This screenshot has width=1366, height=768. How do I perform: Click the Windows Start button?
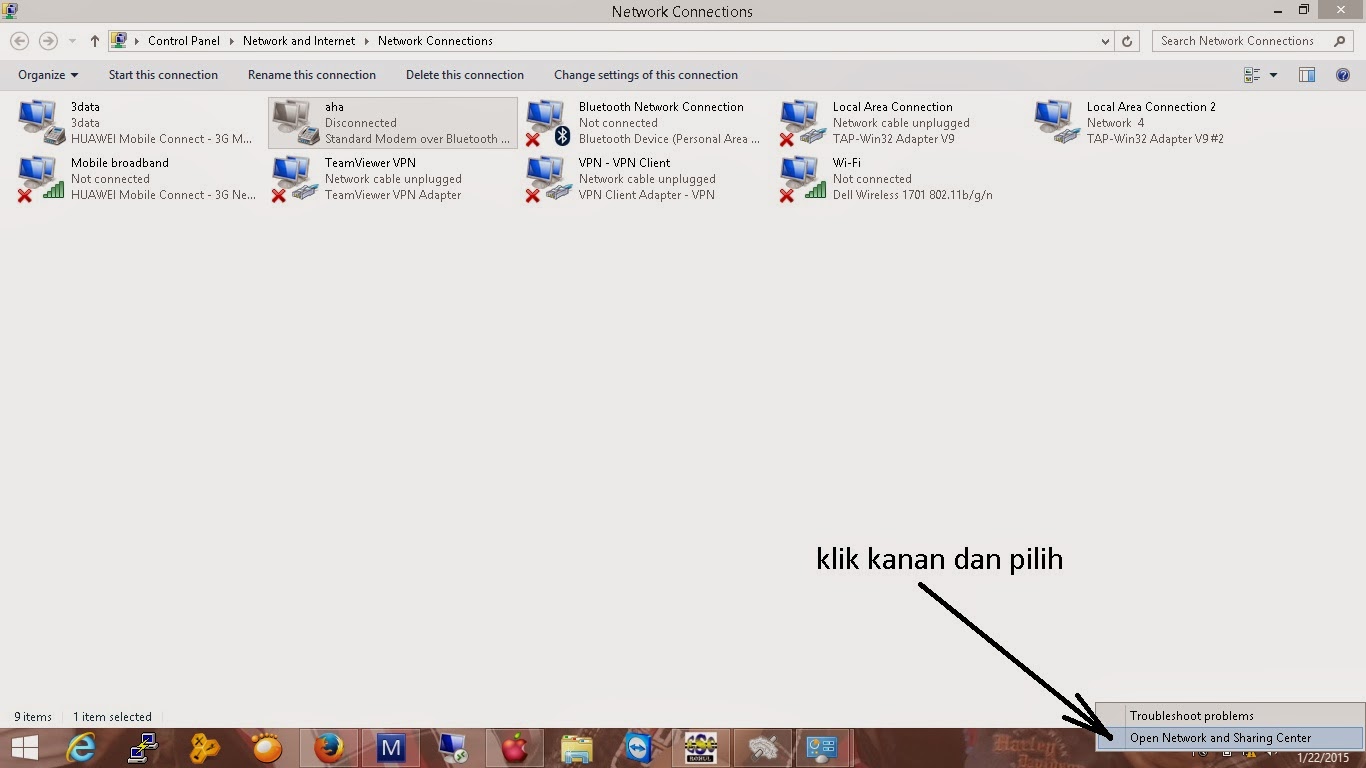[x=25, y=747]
